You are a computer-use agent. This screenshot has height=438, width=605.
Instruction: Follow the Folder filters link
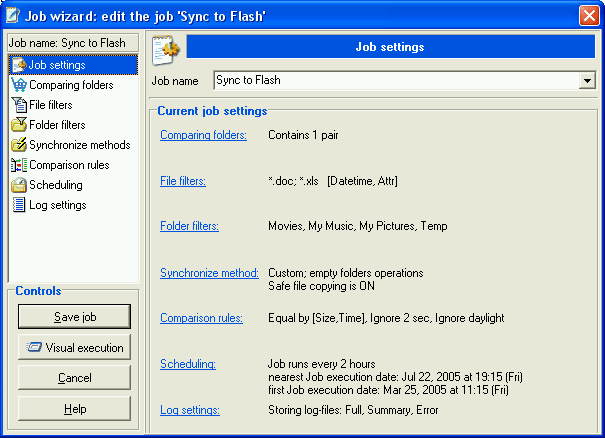(189, 226)
